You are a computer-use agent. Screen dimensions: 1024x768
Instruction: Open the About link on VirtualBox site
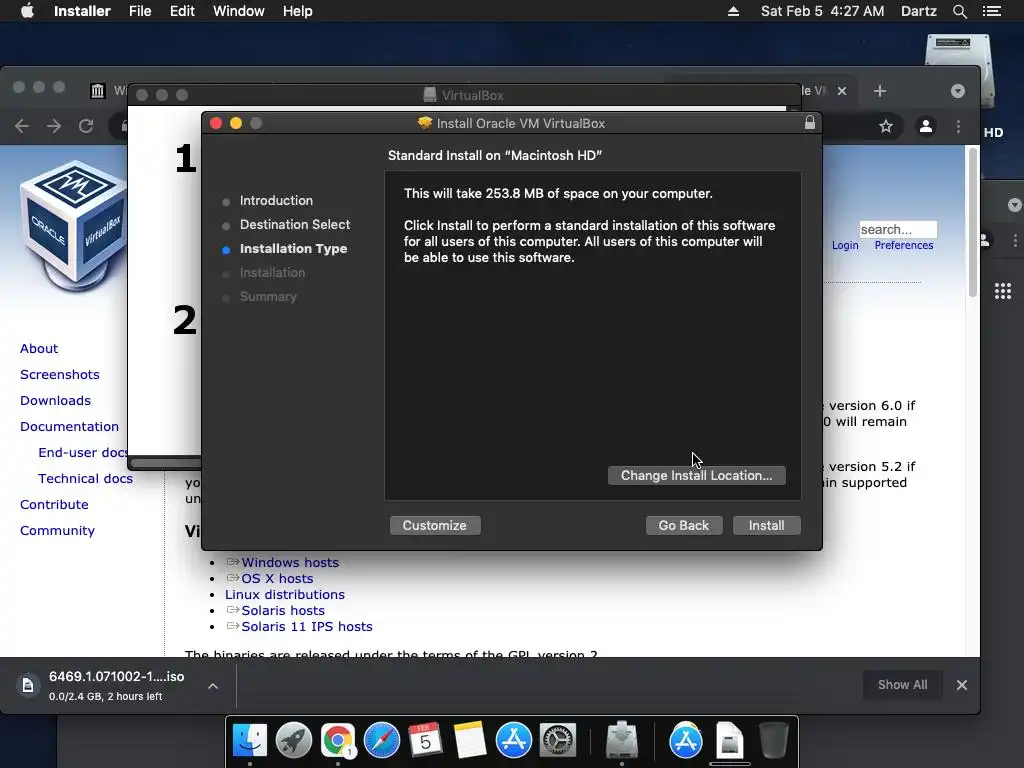39,349
